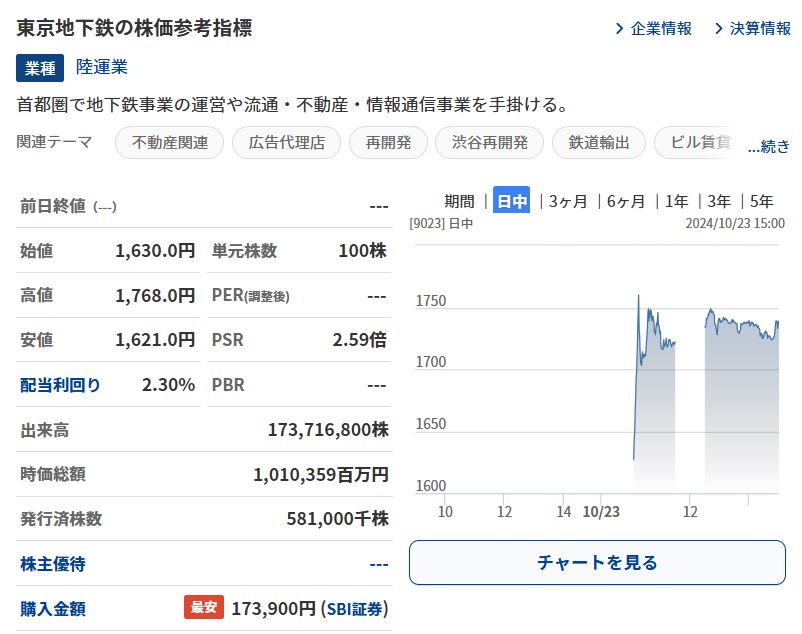
Task: Select the 不動産関連 theme tag
Action: click(170, 143)
